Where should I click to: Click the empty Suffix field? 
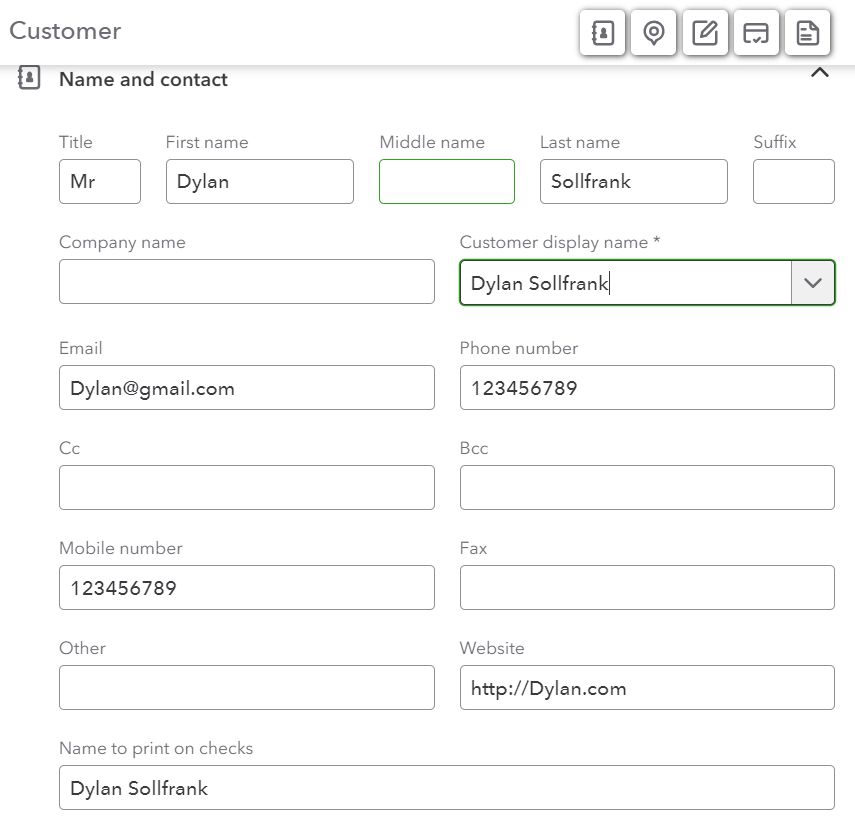pyautogui.click(x=793, y=182)
